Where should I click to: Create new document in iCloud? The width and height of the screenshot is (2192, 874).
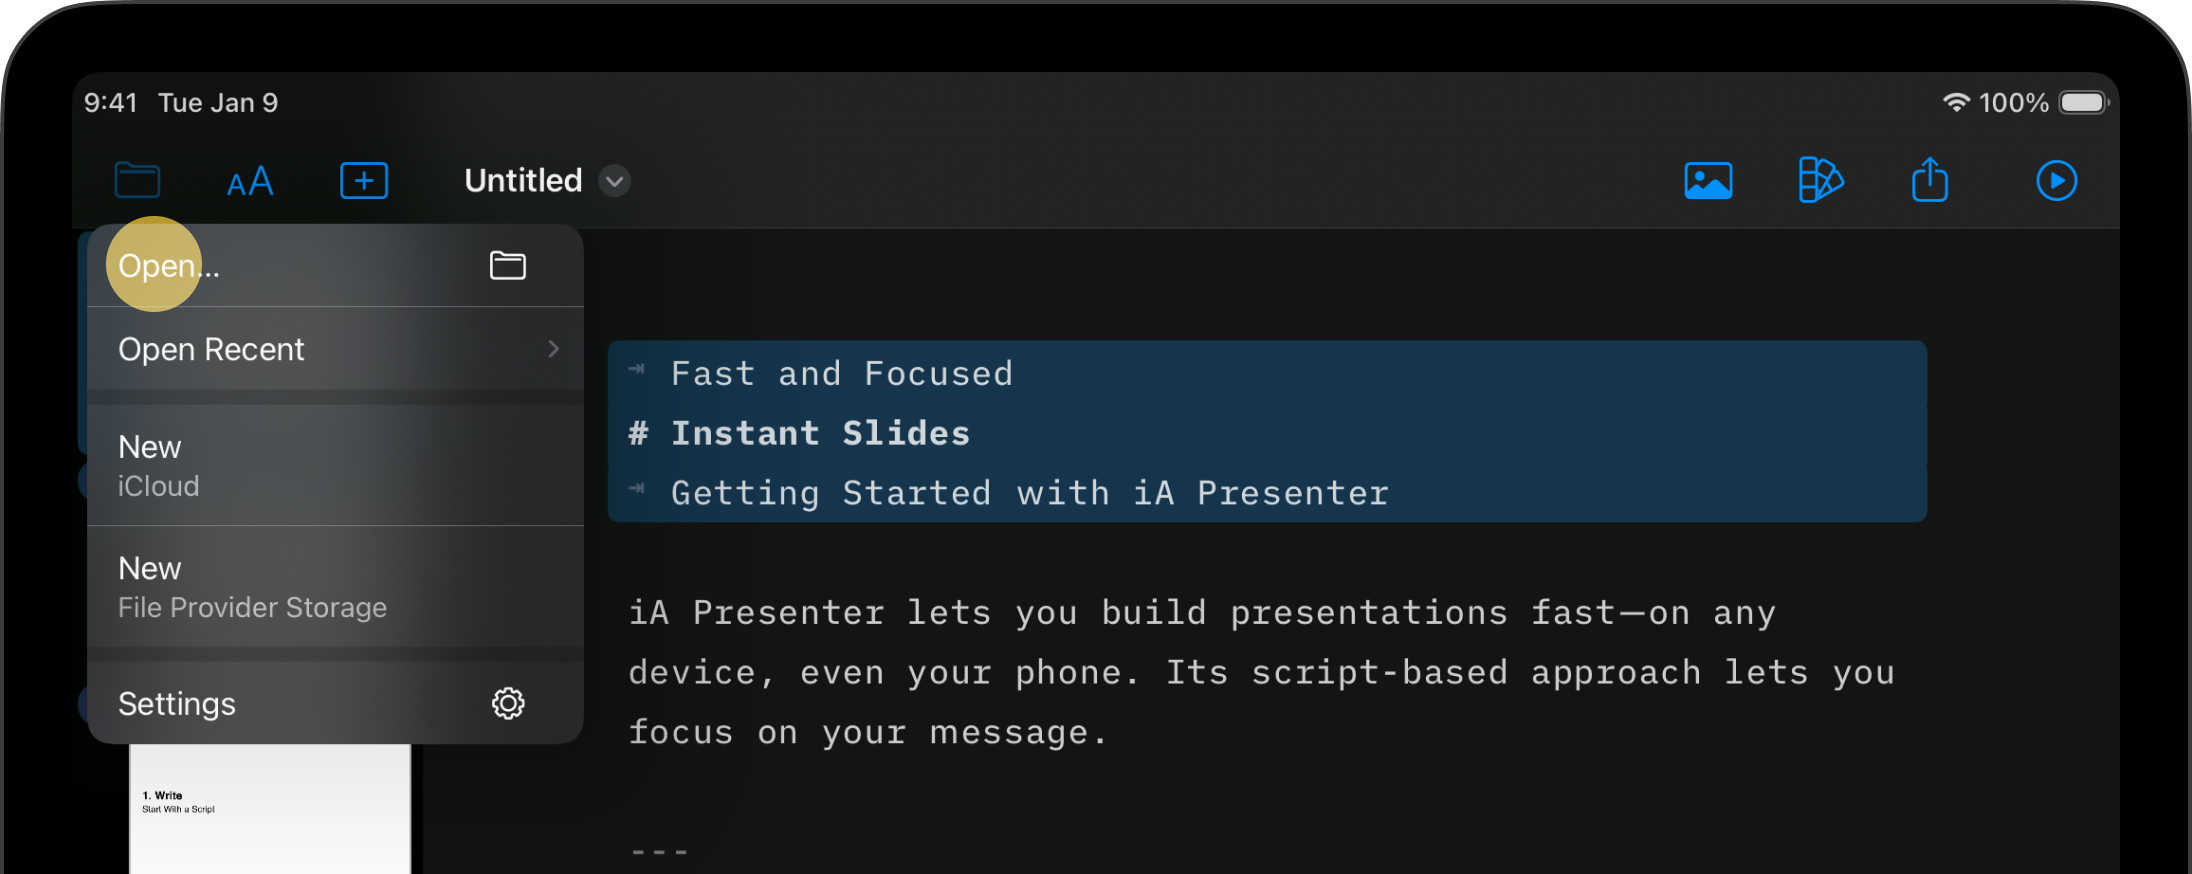[x=159, y=465]
